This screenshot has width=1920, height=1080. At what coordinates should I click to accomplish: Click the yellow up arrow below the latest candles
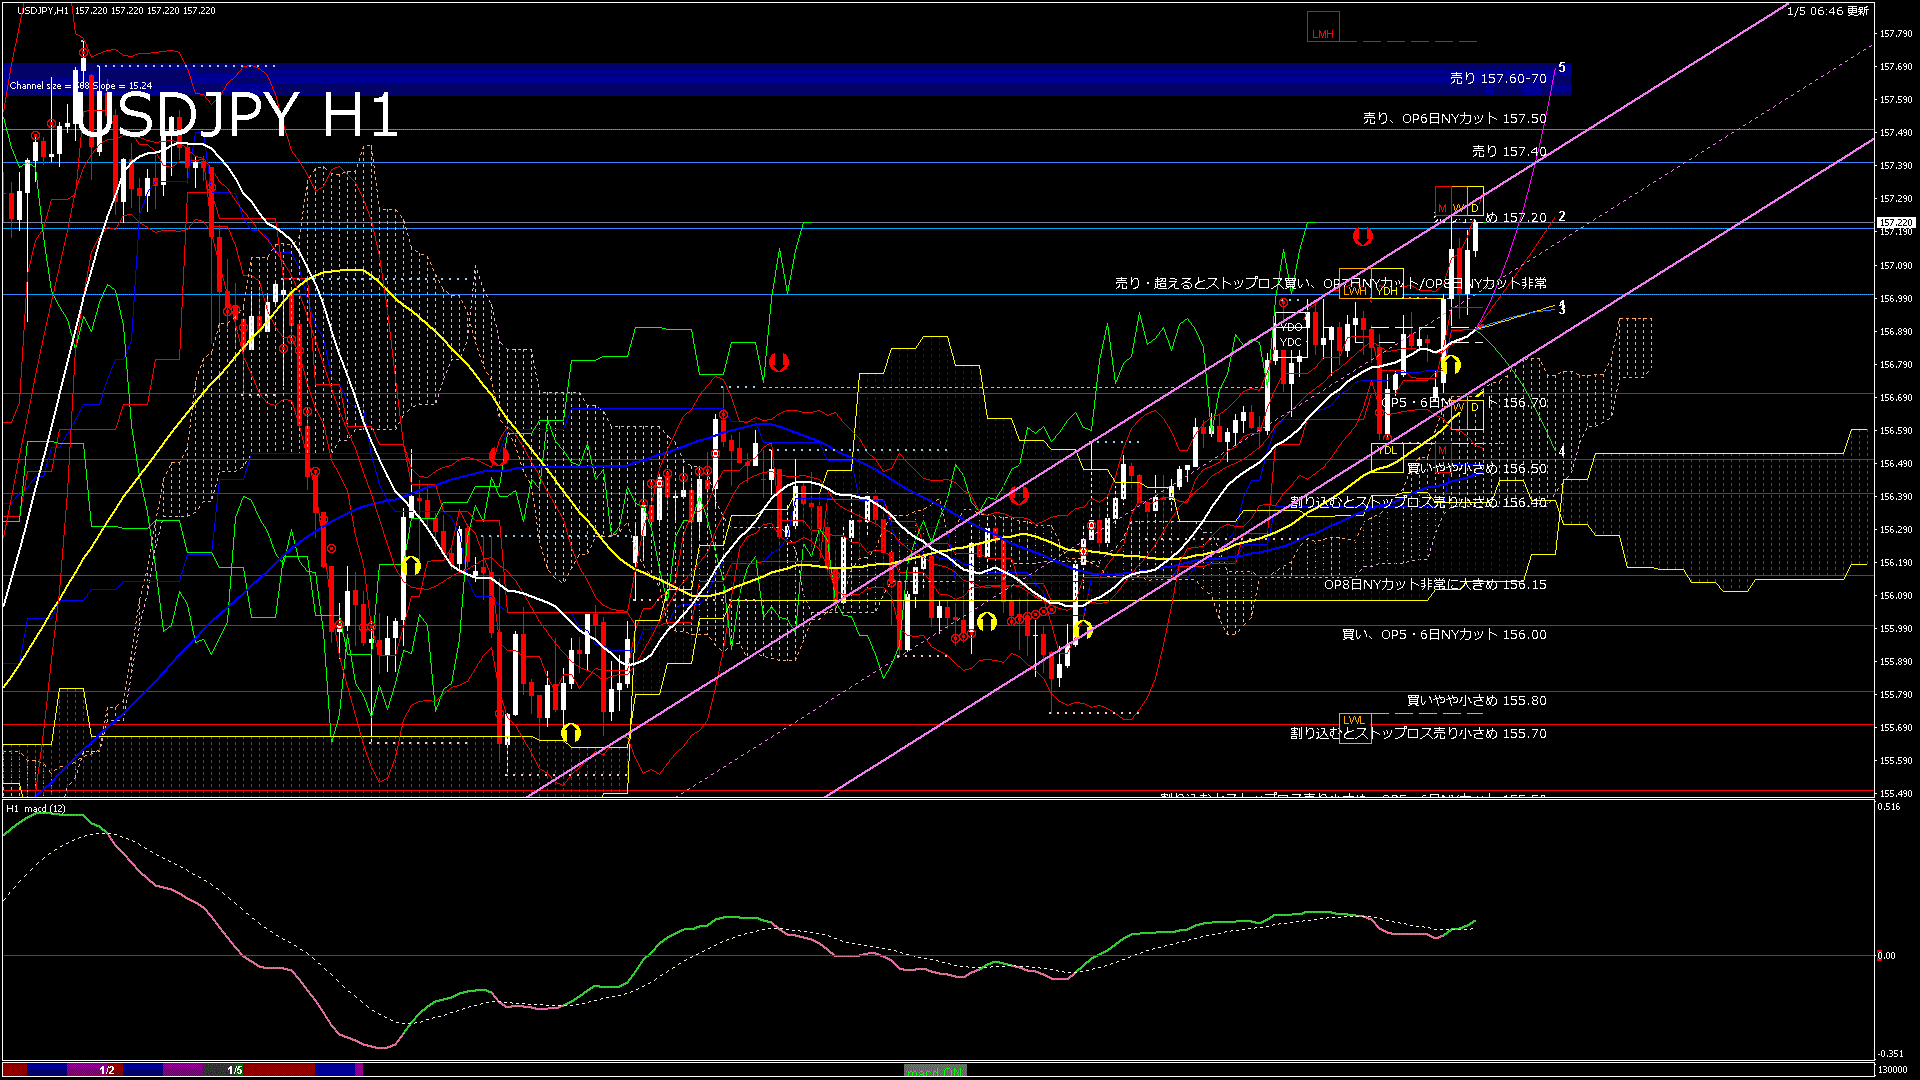(1451, 365)
